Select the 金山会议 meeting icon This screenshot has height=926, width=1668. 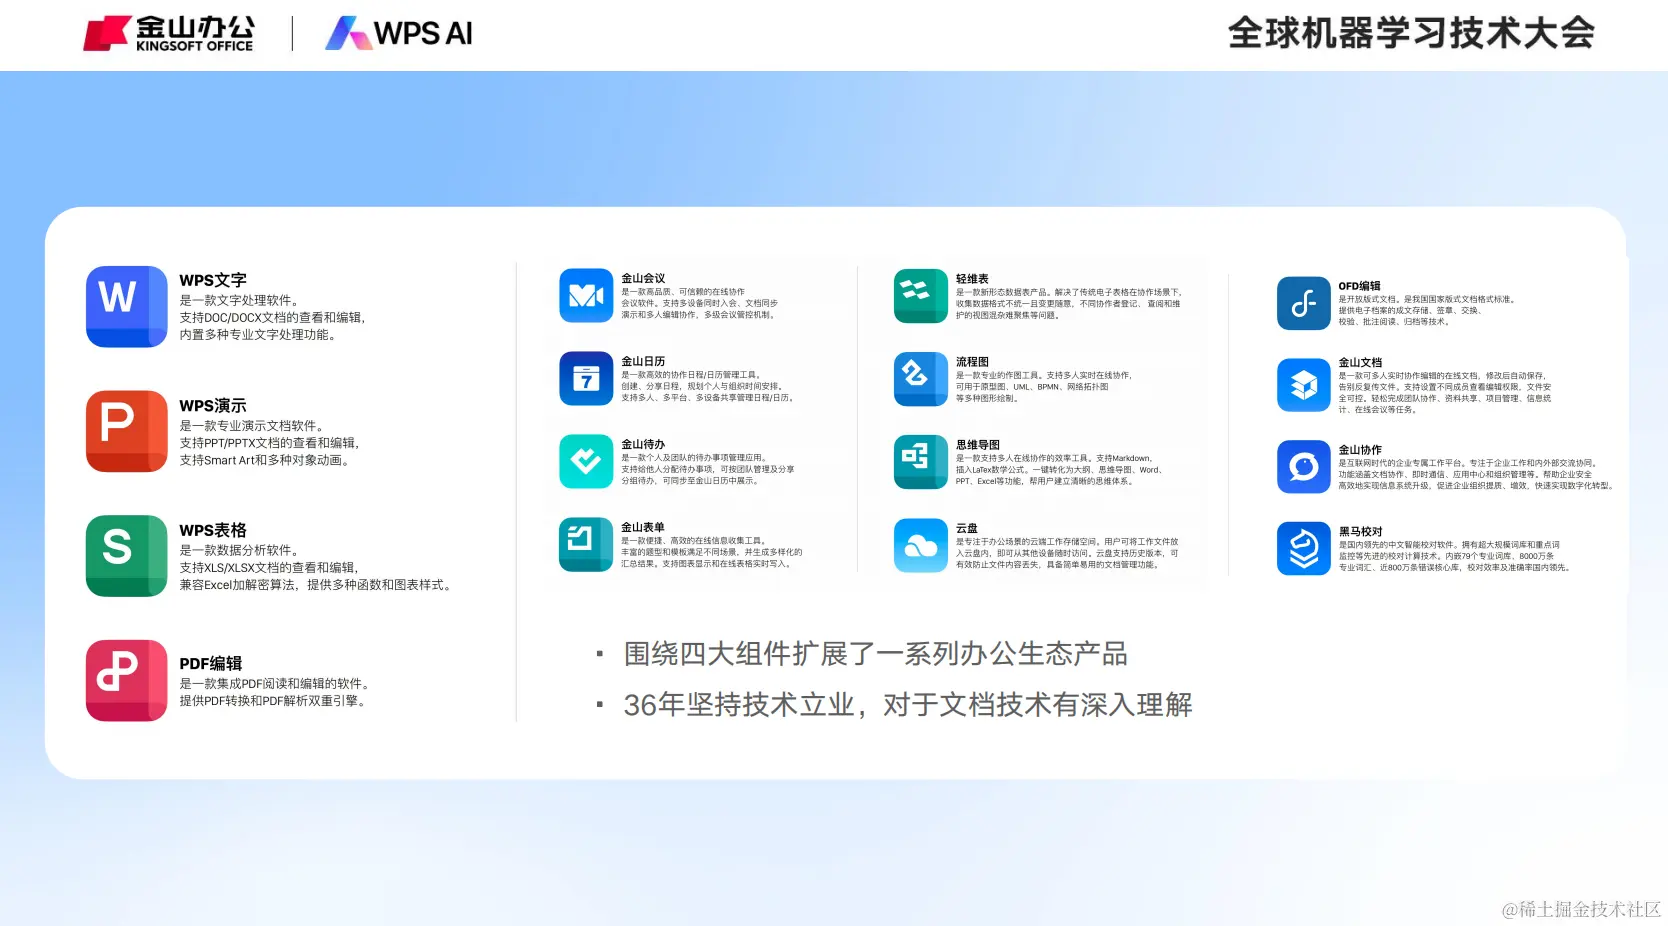[x=586, y=295]
